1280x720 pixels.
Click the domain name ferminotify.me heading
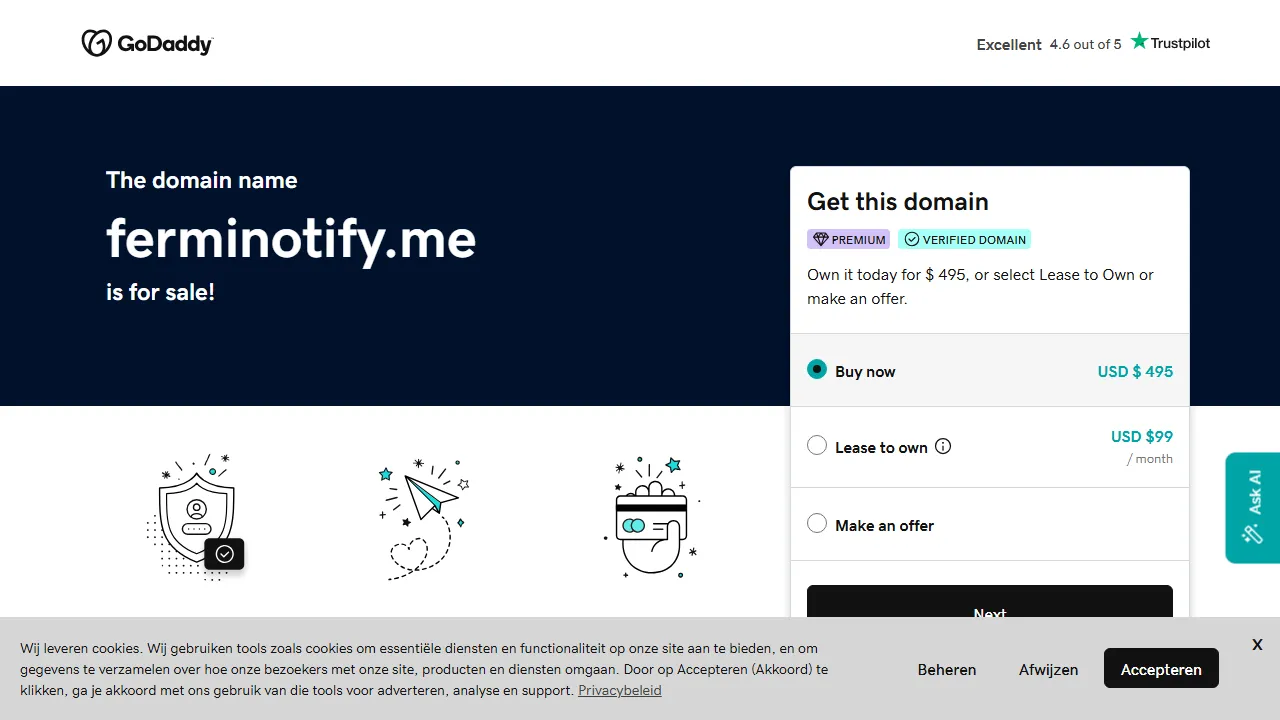coord(290,239)
